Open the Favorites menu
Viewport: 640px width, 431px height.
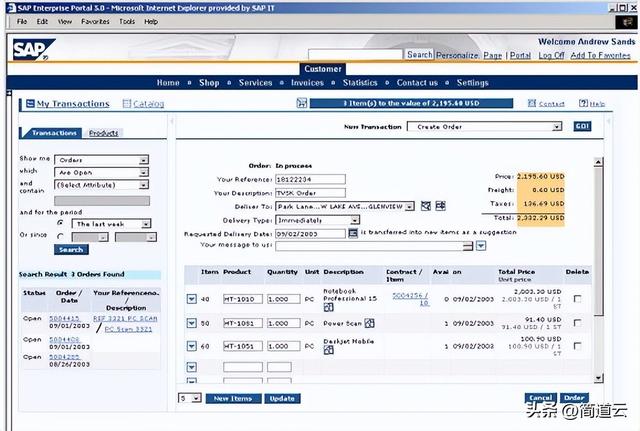(95, 21)
